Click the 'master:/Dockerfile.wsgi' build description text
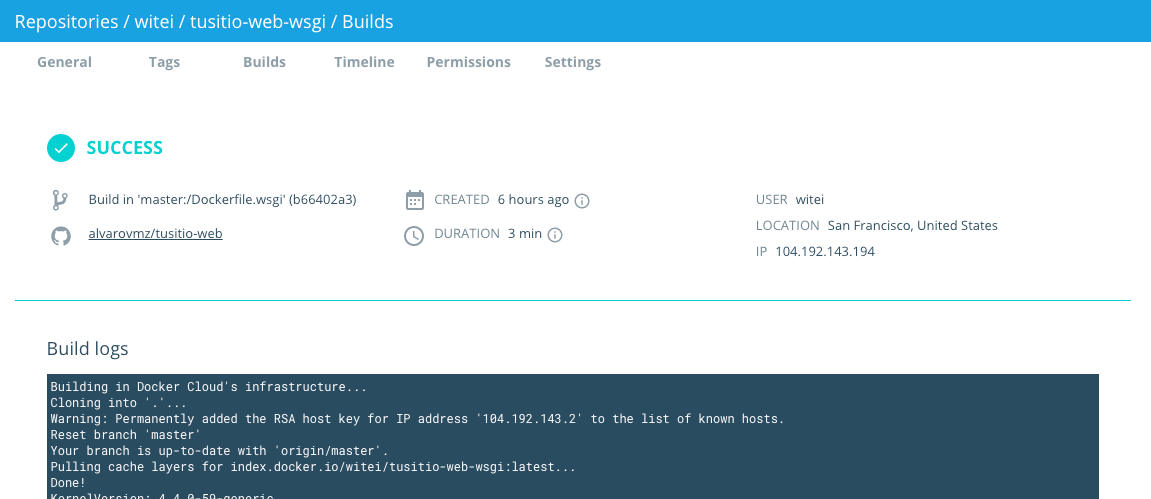Screen dimensions: 1151x499 coord(222,200)
